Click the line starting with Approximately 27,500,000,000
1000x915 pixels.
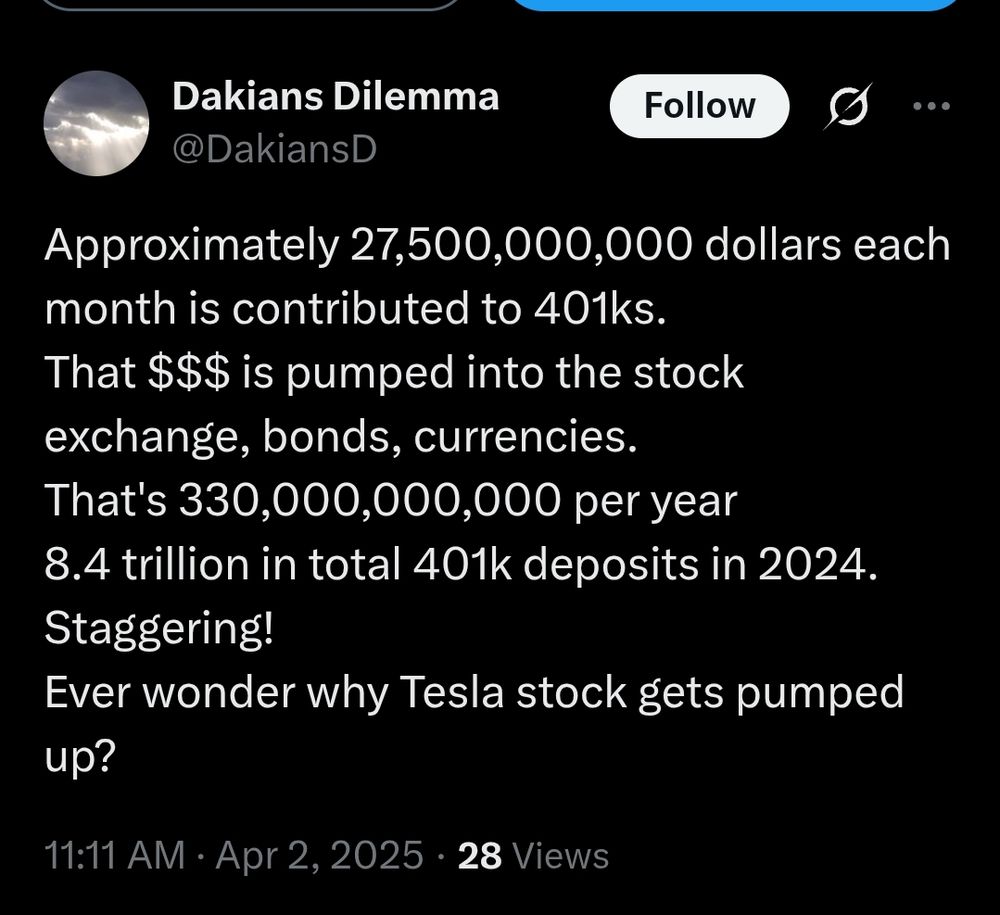(x=497, y=245)
